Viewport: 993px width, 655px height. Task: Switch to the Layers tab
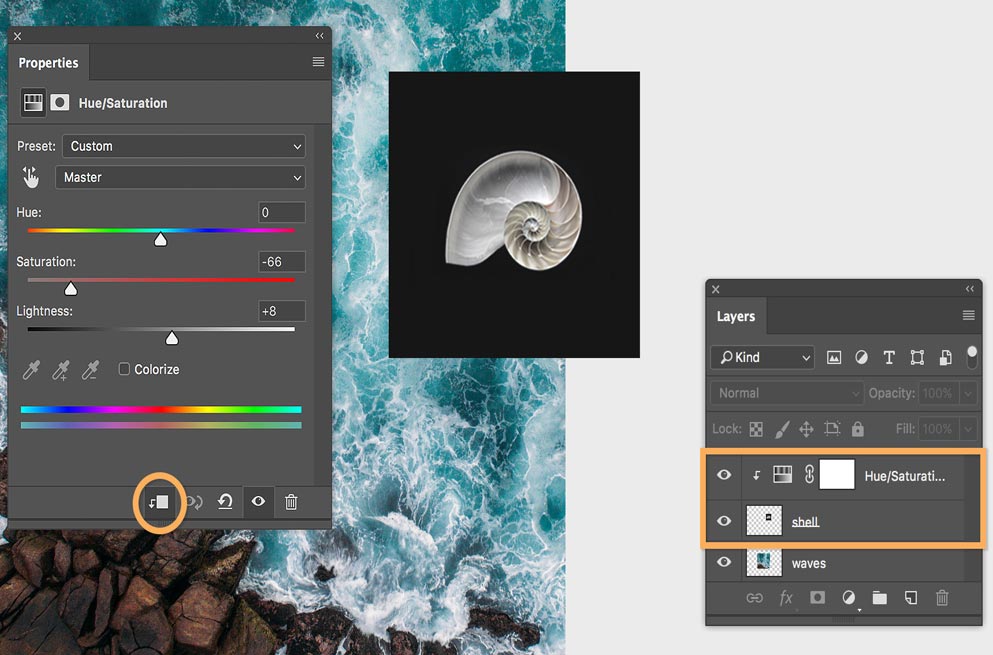[x=736, y=316]
